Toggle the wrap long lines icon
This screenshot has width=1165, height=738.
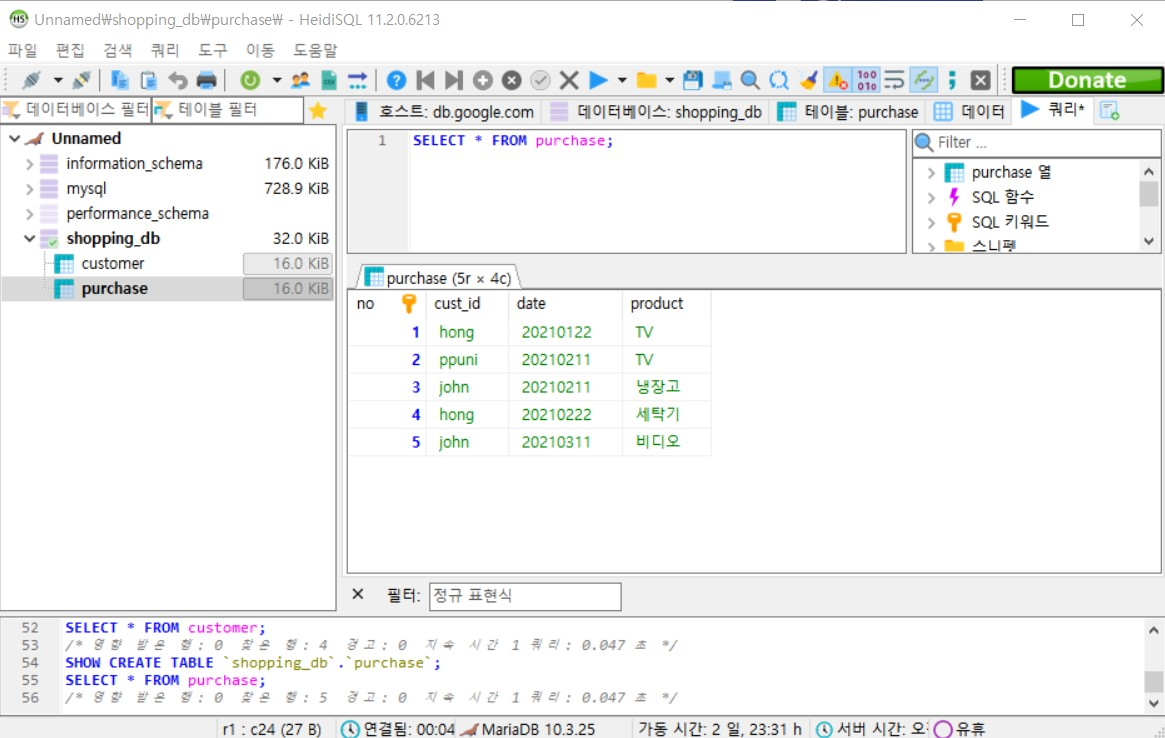point(895,80)
